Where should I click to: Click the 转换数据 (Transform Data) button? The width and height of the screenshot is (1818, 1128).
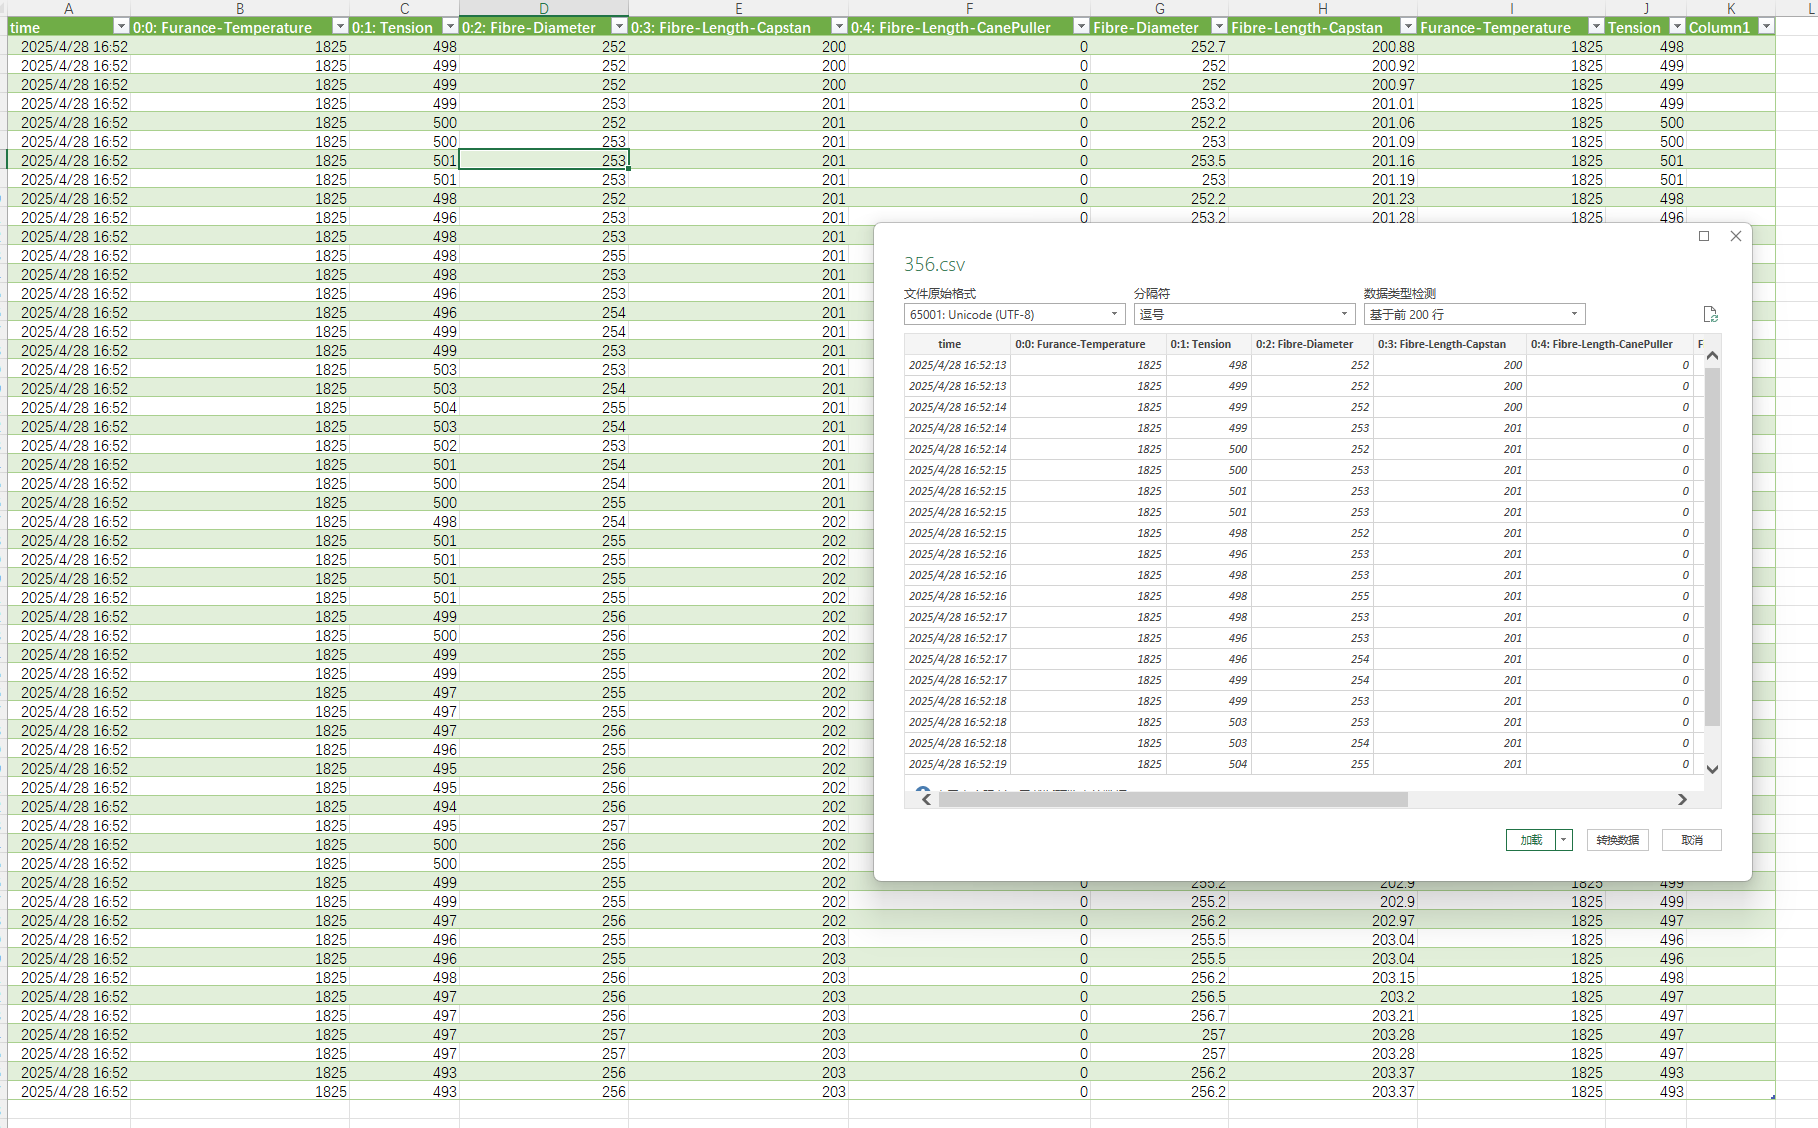pos(1617,840)
